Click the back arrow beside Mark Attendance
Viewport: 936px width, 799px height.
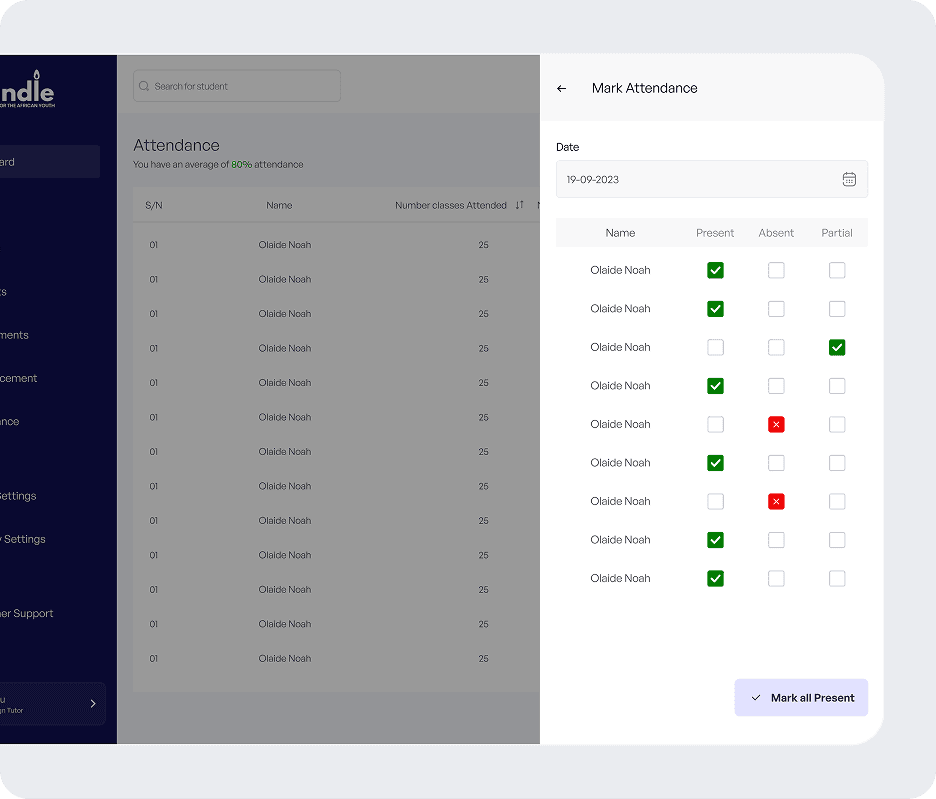coord(562,89)
